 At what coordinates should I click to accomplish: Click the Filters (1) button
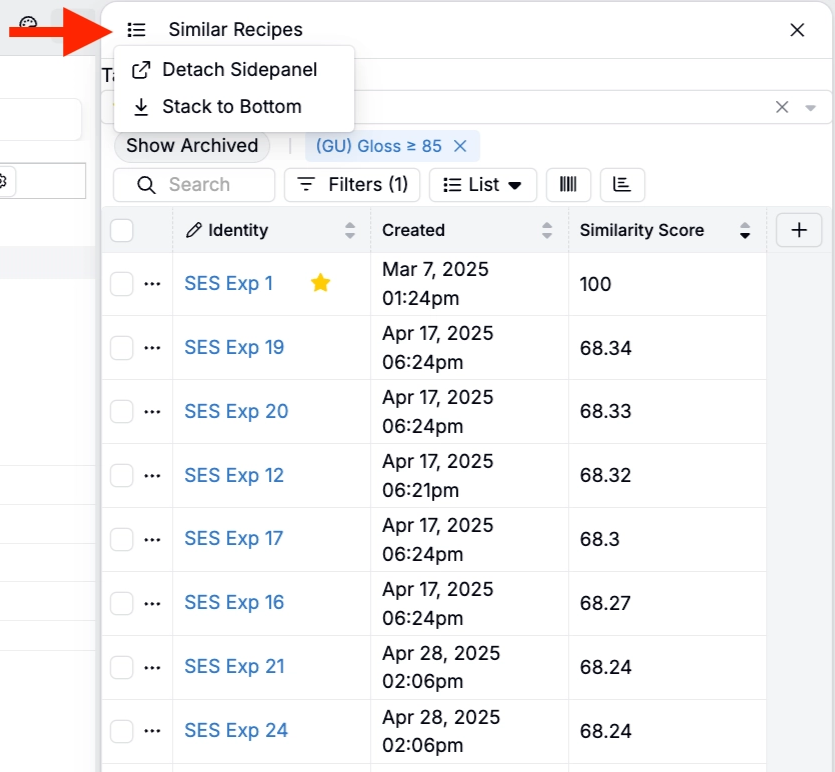coord(353,185)
